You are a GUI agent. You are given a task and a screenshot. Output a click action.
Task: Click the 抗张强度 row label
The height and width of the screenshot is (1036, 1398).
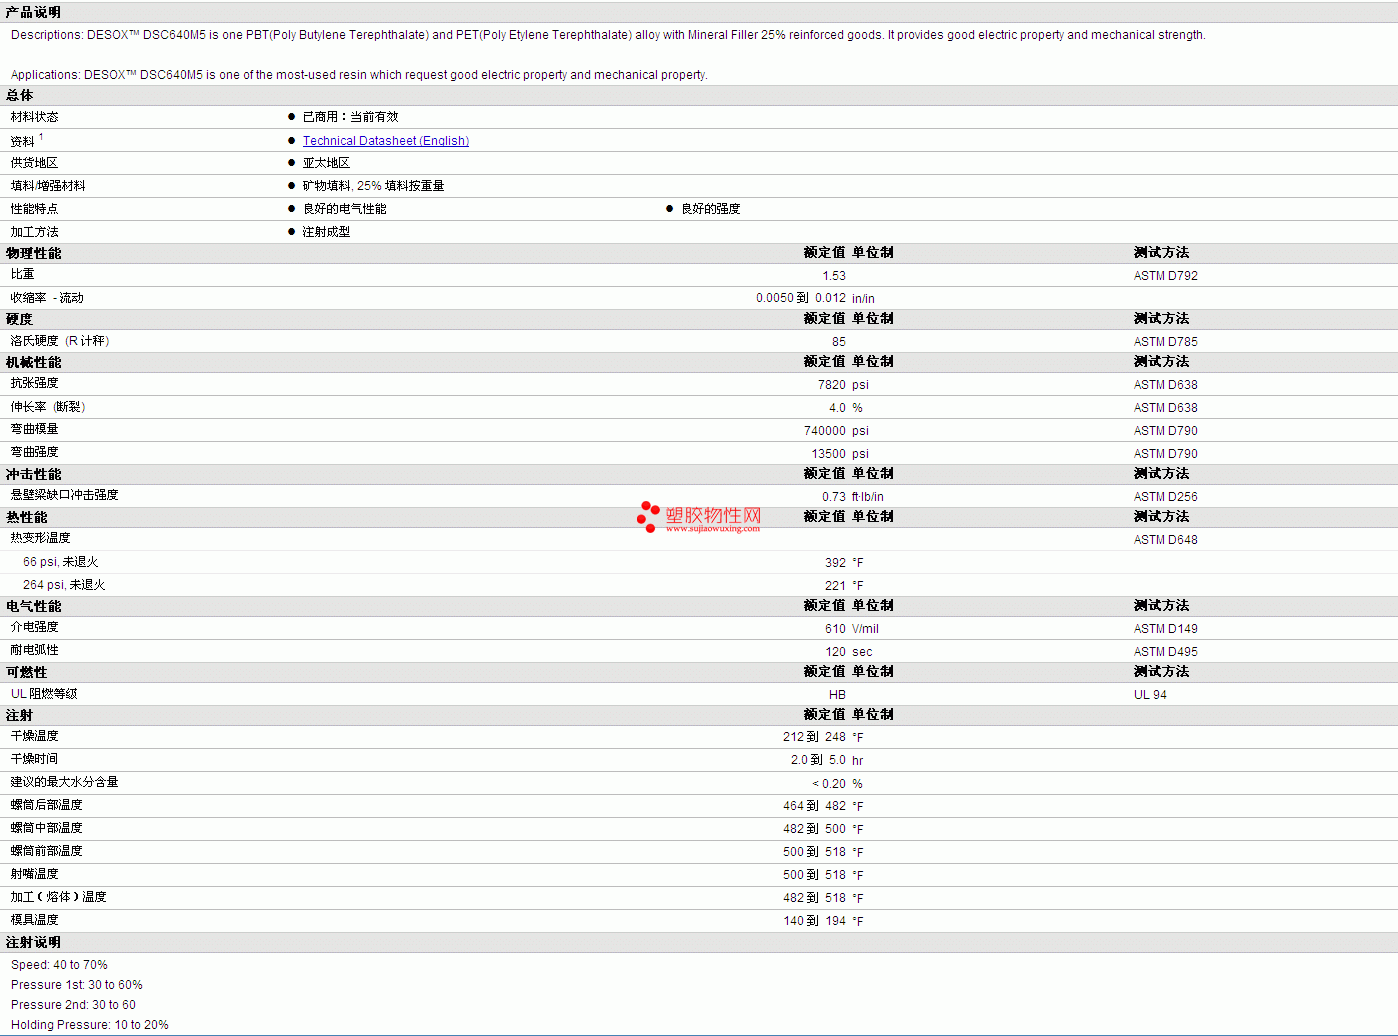(x=35, y=383)
